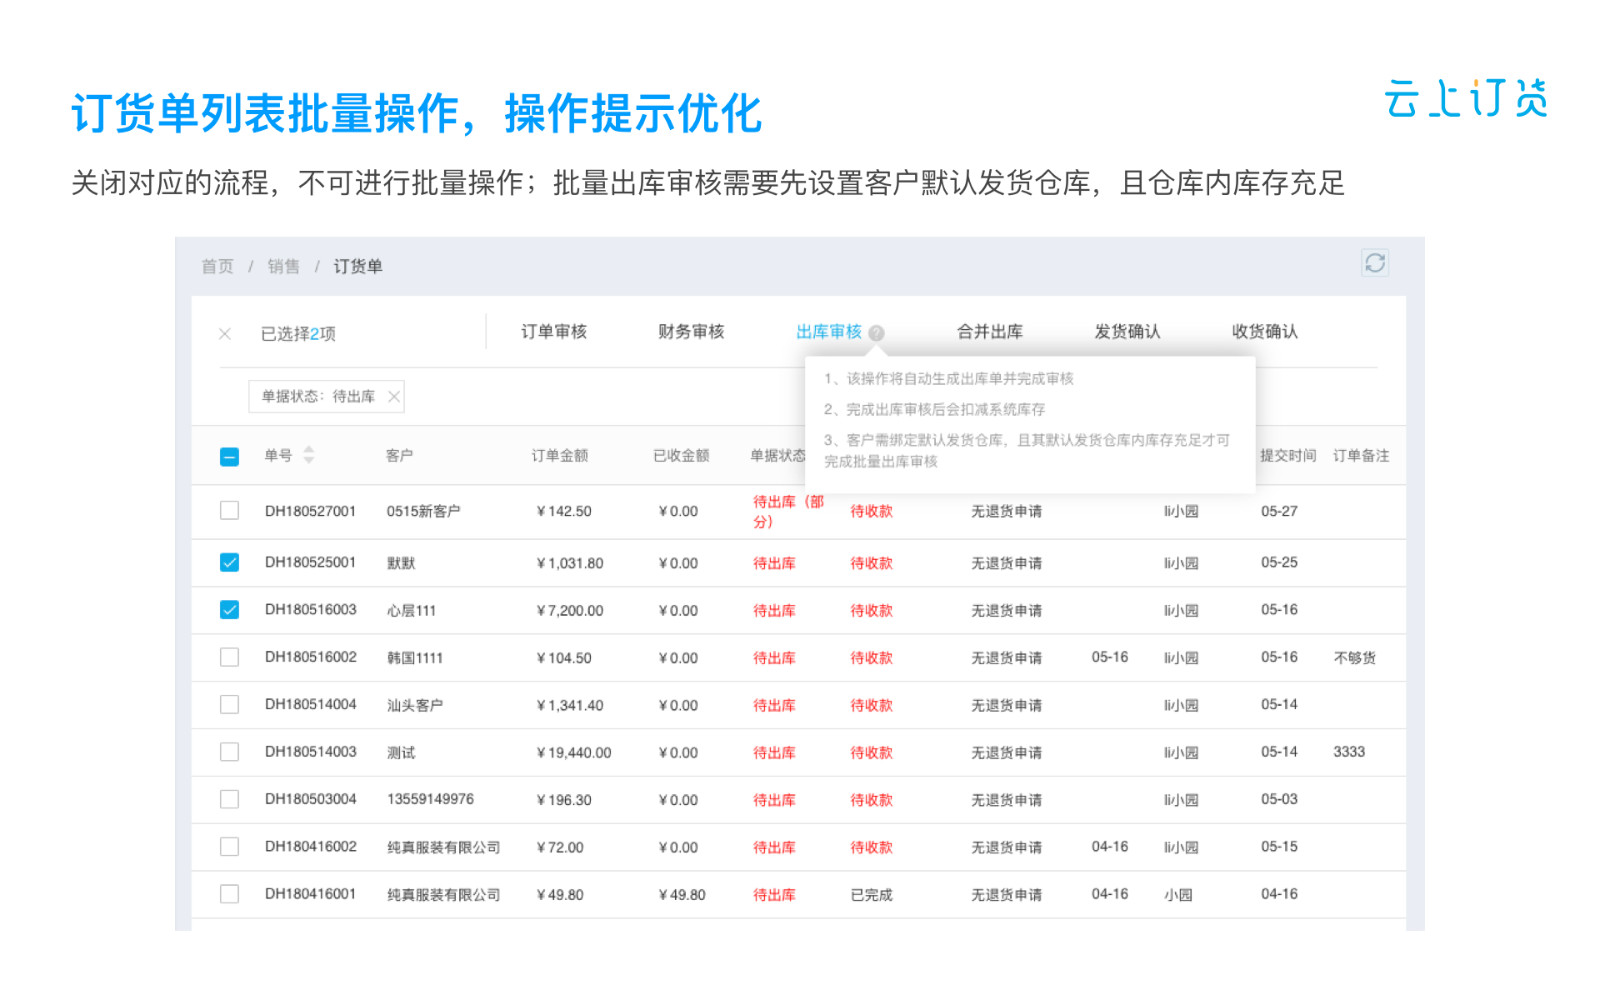Click the 云上订货 logo
Viewport: 1600px width, 1000px height.
[1467, 98]
